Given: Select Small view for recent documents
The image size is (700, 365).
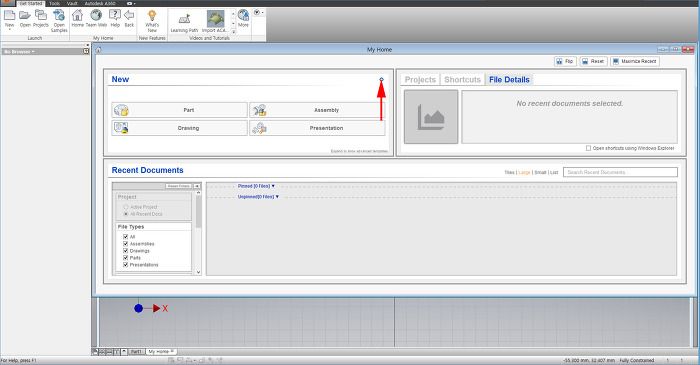Looking at the screenshot, I should [x=540, y=172].
